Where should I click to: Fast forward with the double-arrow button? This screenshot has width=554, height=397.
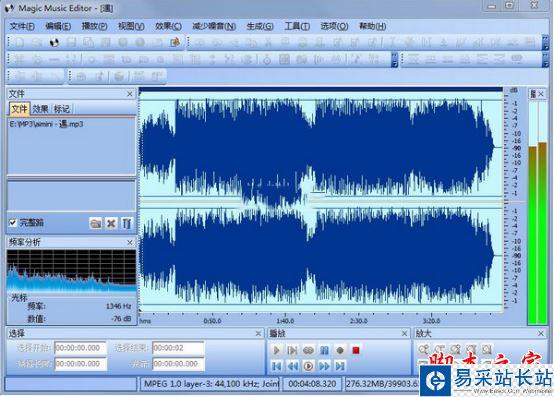(324, 366)
